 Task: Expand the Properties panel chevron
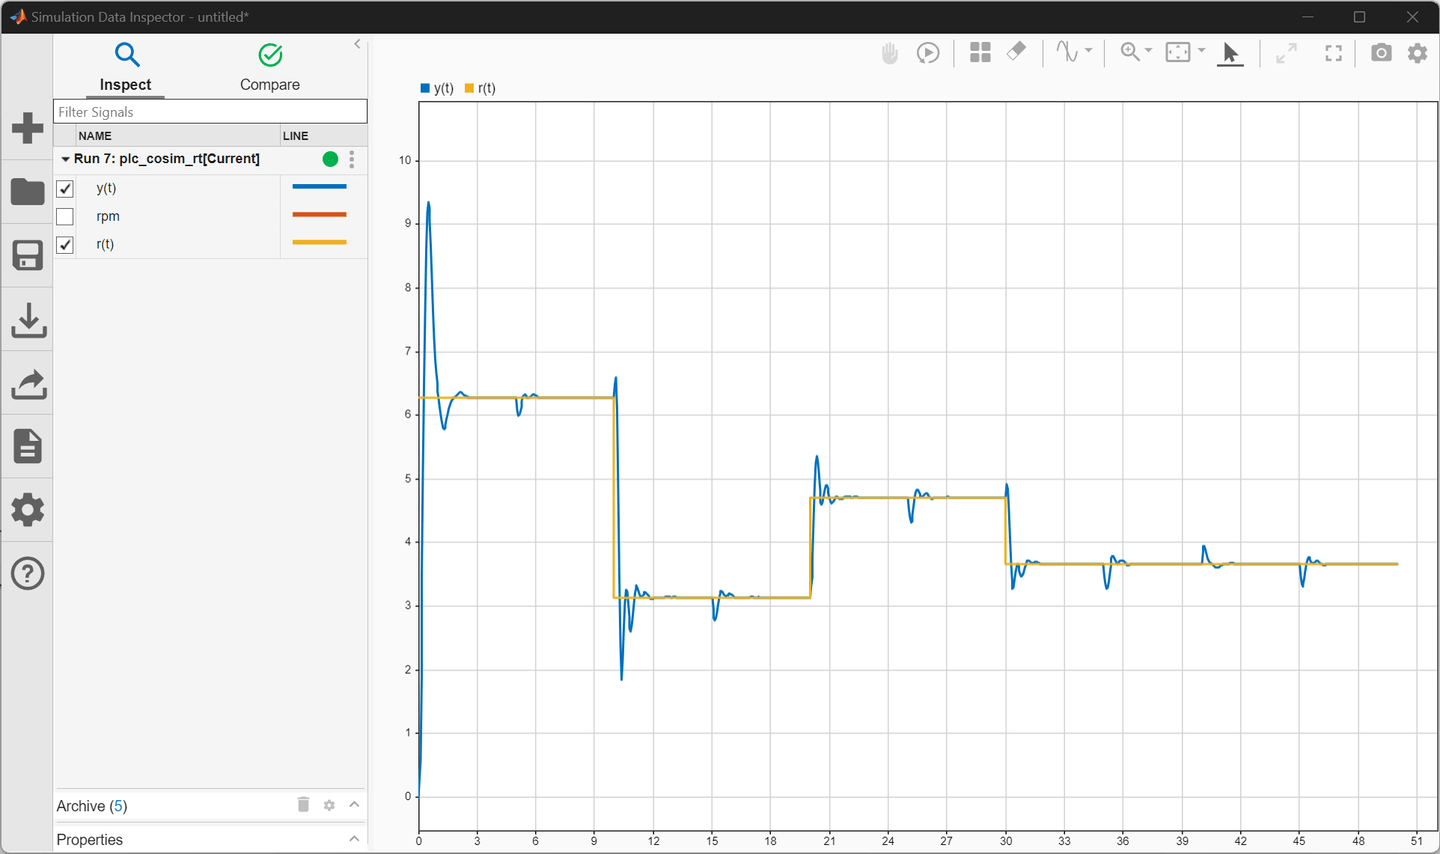354,839
